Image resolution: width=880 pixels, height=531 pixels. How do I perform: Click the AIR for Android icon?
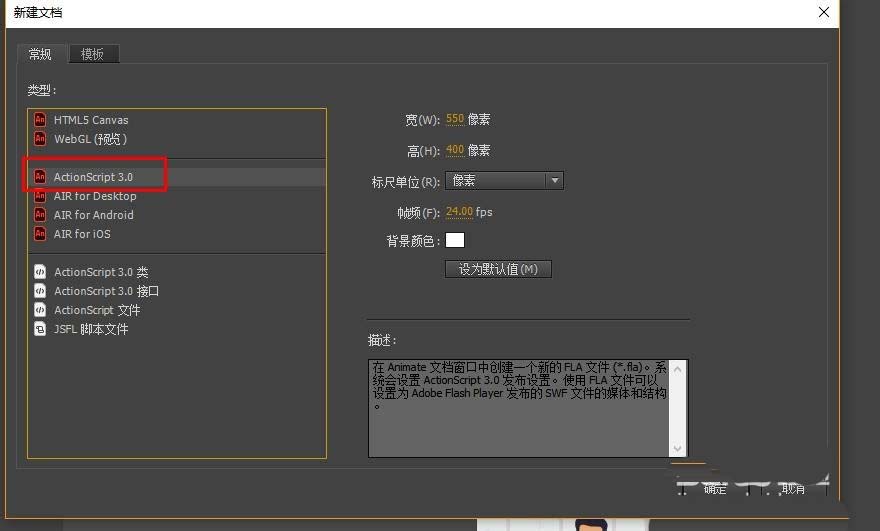click(40, 215)
